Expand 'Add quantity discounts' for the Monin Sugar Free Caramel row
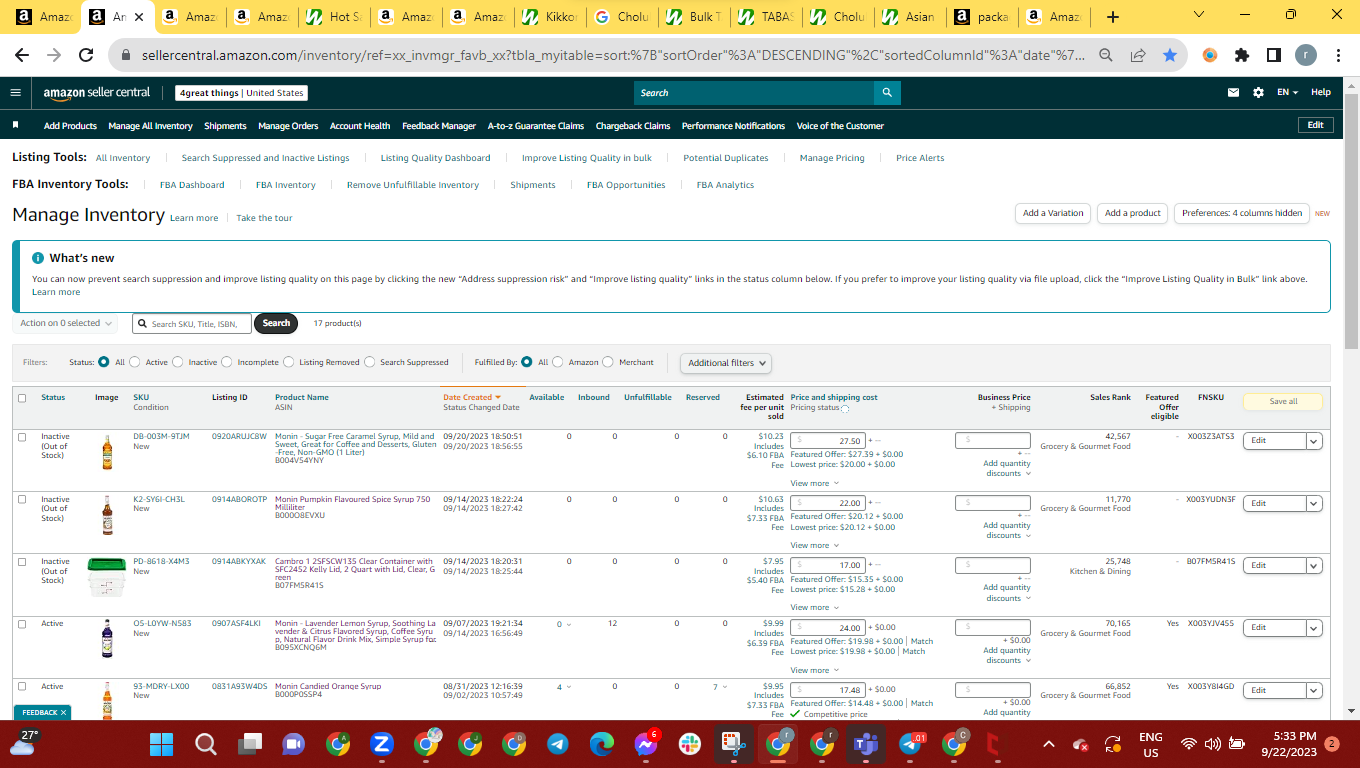 click(1006, 468)
